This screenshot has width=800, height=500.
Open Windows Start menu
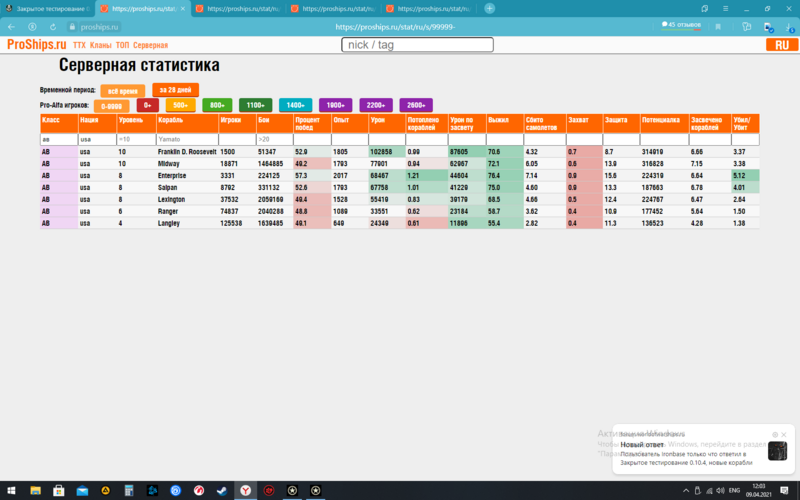point(10,490)
